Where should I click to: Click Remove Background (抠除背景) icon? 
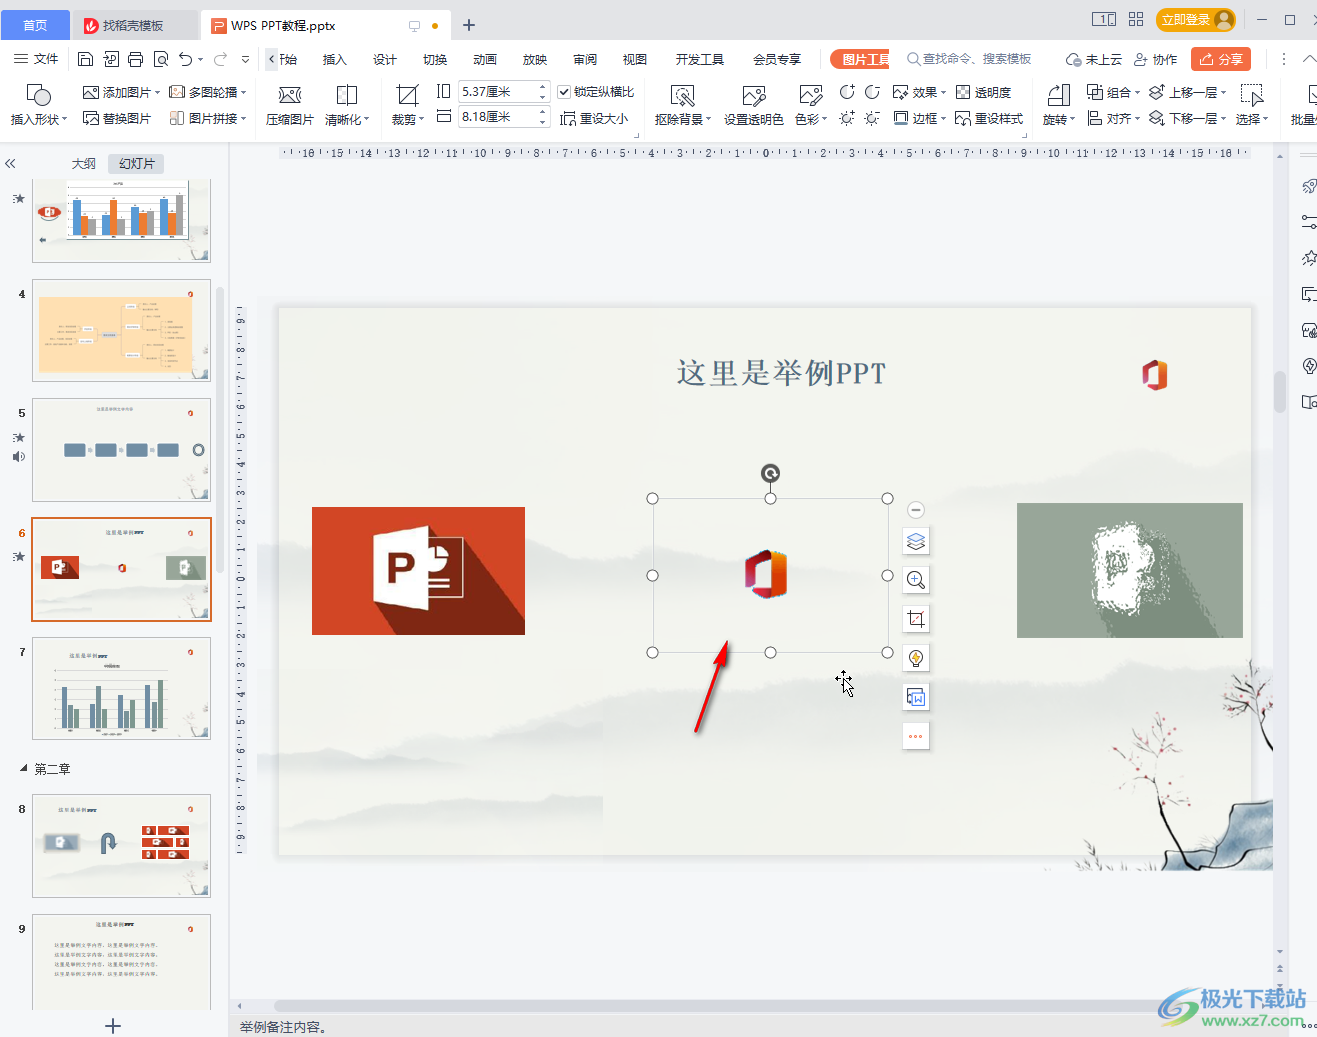tap(682, 96)
